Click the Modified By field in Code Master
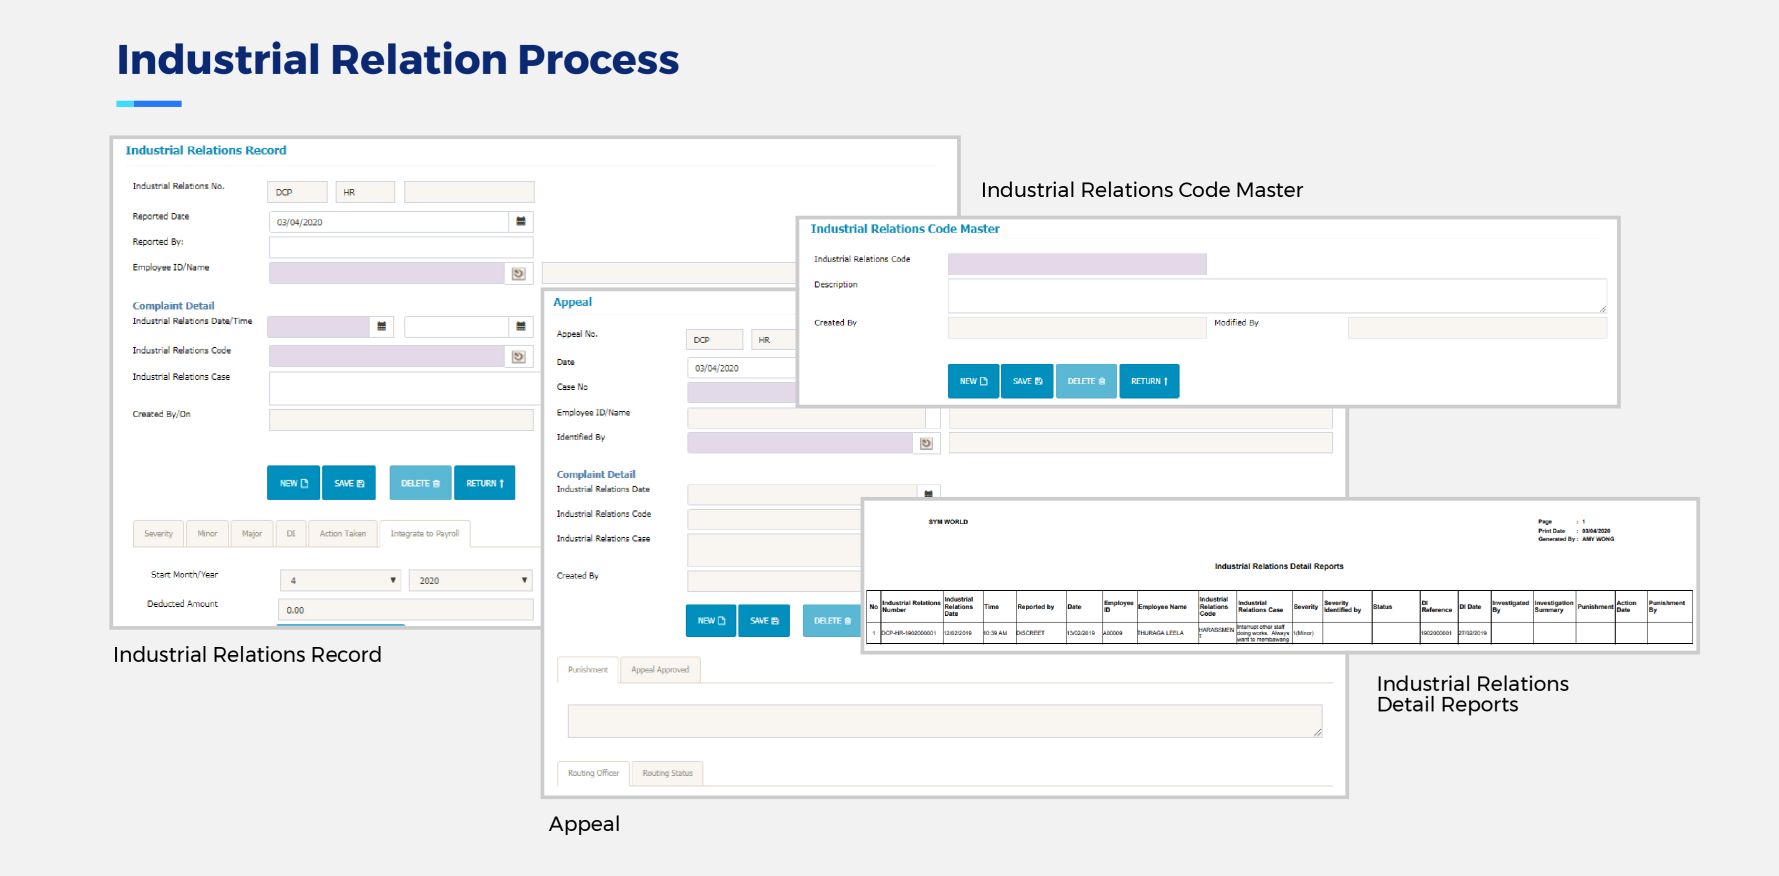1779x876 pixels. [x=1477, y=328]
